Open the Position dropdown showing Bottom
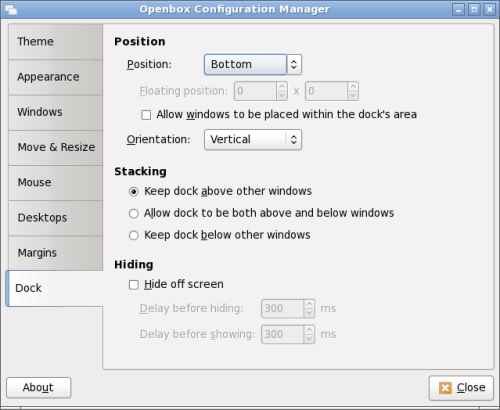 253,65
